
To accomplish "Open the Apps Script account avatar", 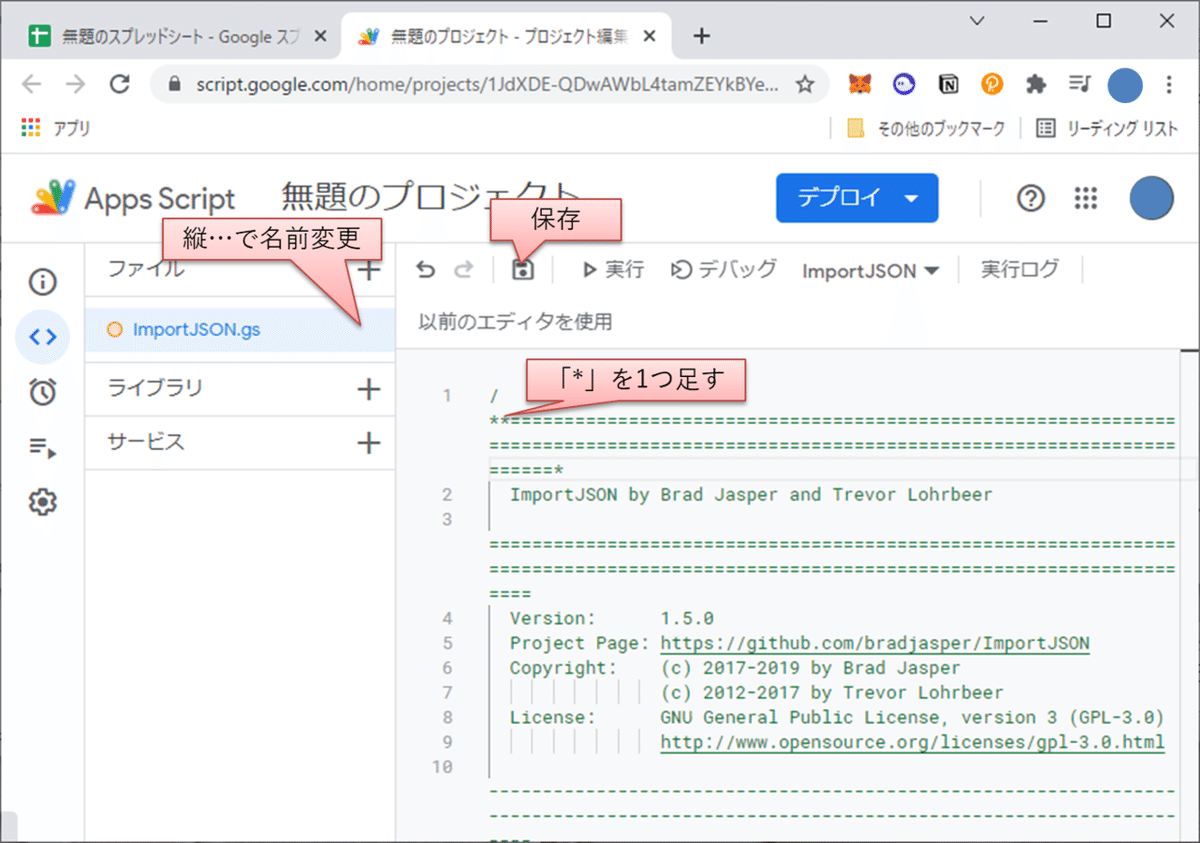I will (x=1151, y=198).
